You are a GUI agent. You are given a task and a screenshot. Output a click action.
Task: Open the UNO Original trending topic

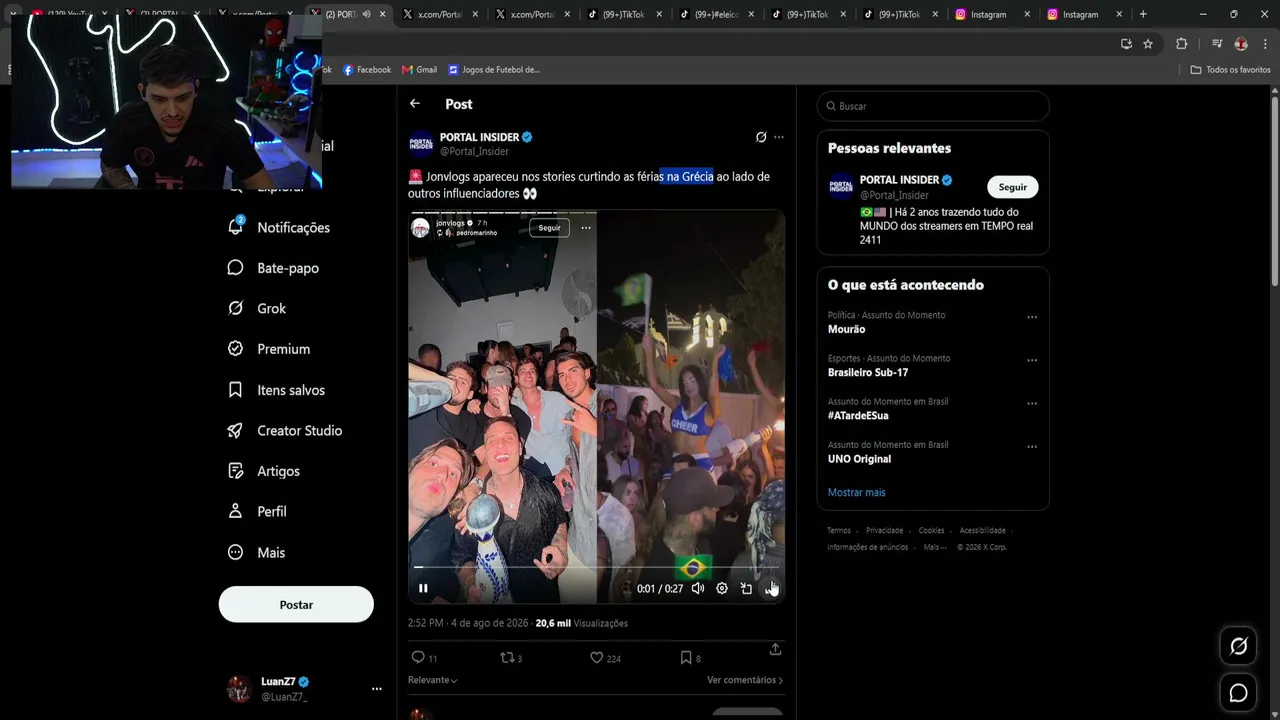click(859, 459)
